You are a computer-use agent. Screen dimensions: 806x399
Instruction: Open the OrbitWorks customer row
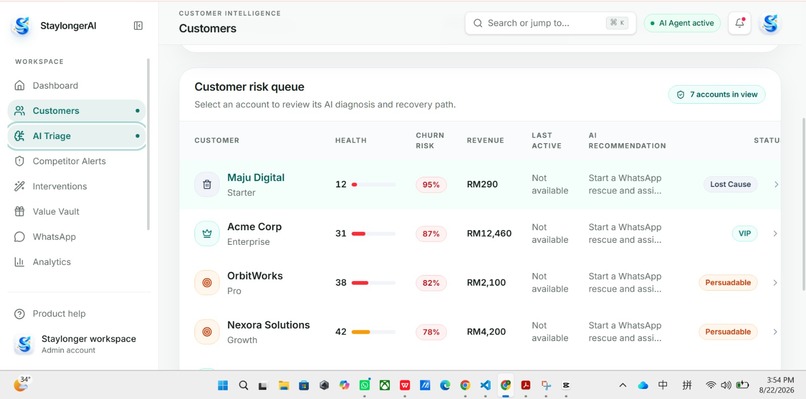[x=480, y=283]
